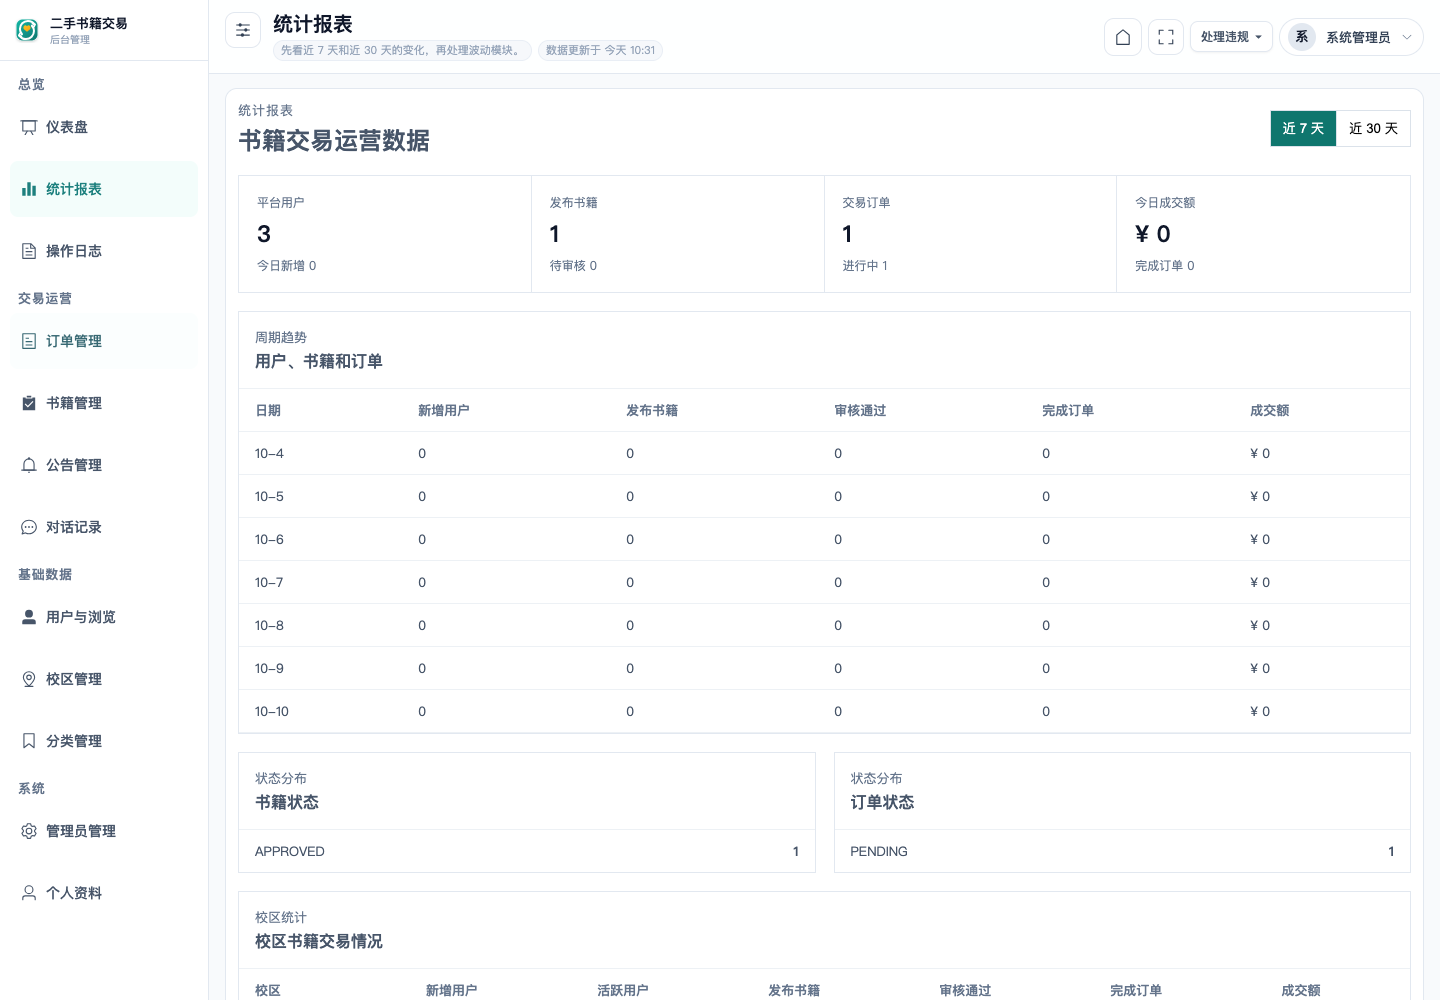1440x1000 pixels.
Task: Switch range to 近 7 天
Action: pos(1303,128)
